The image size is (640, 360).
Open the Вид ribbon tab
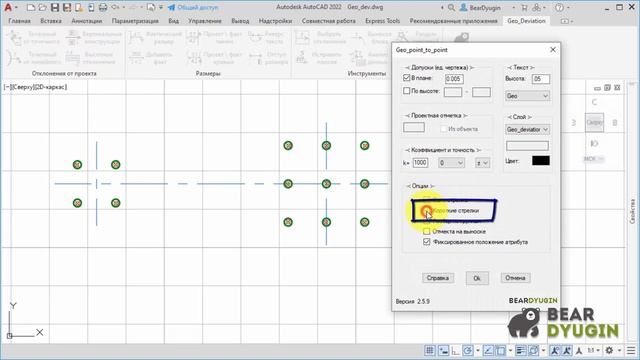coord(173,21)
